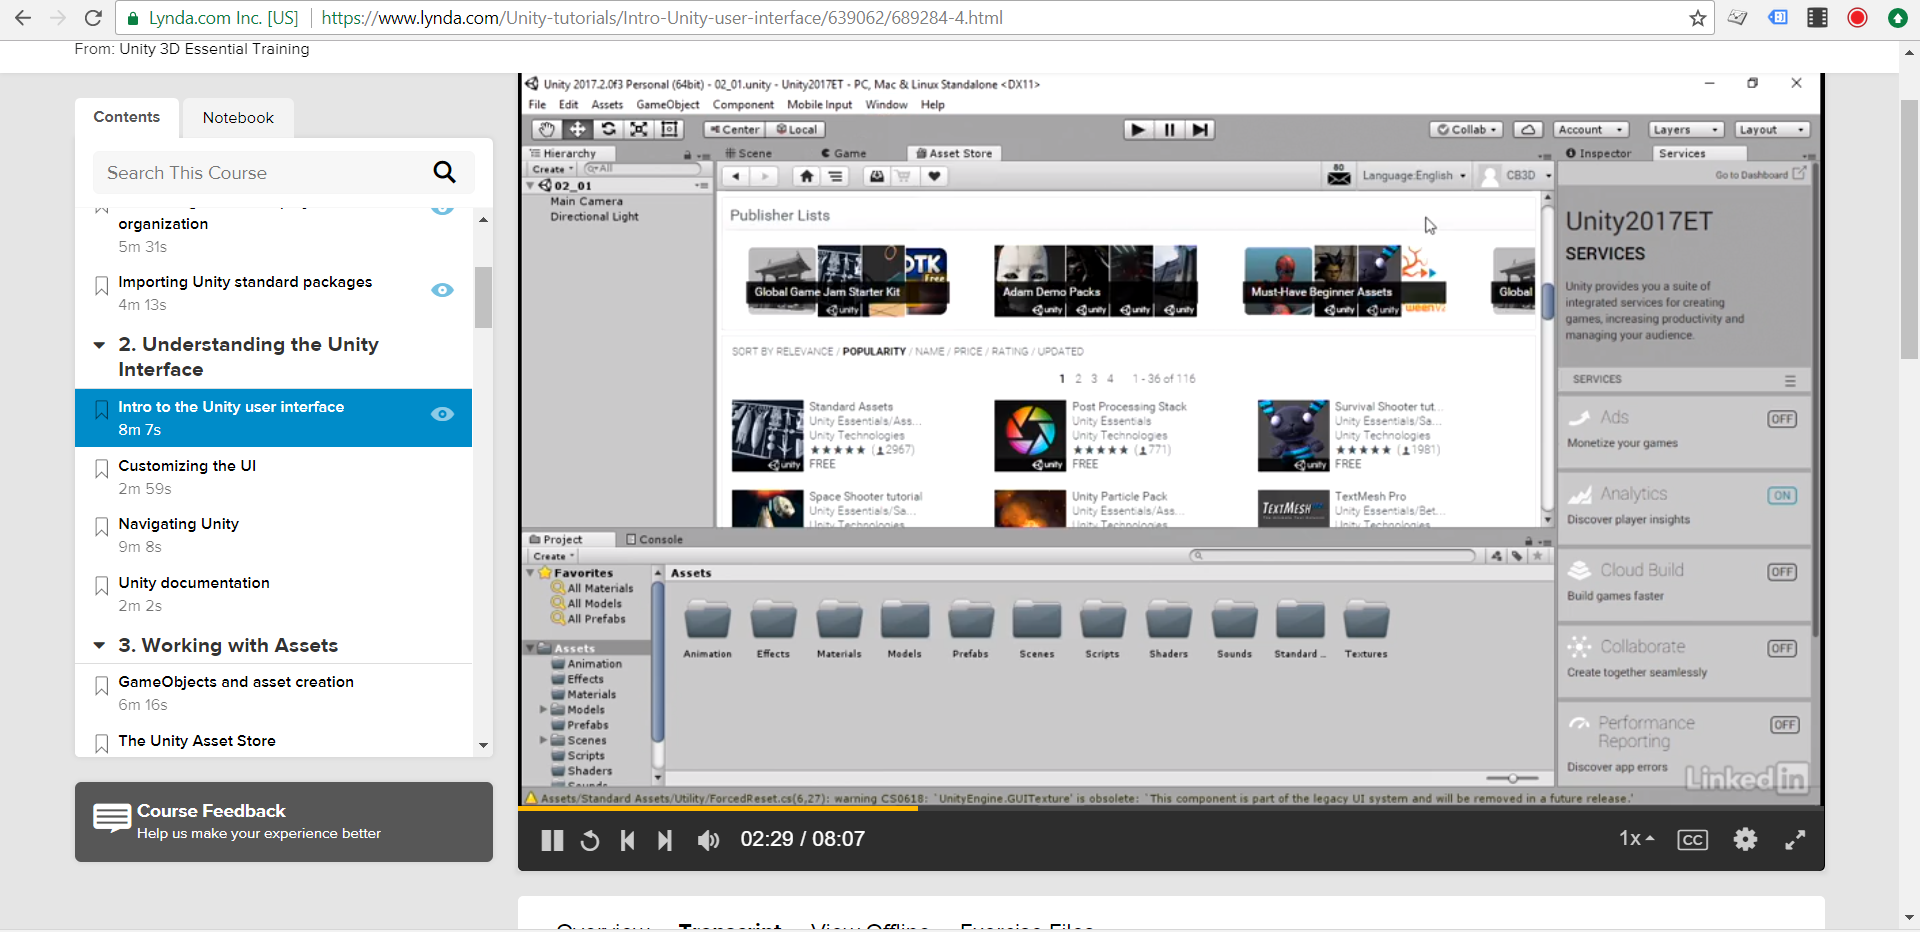
Task: Click Asset Store shopping cart icon
Action: click(904, 176)
